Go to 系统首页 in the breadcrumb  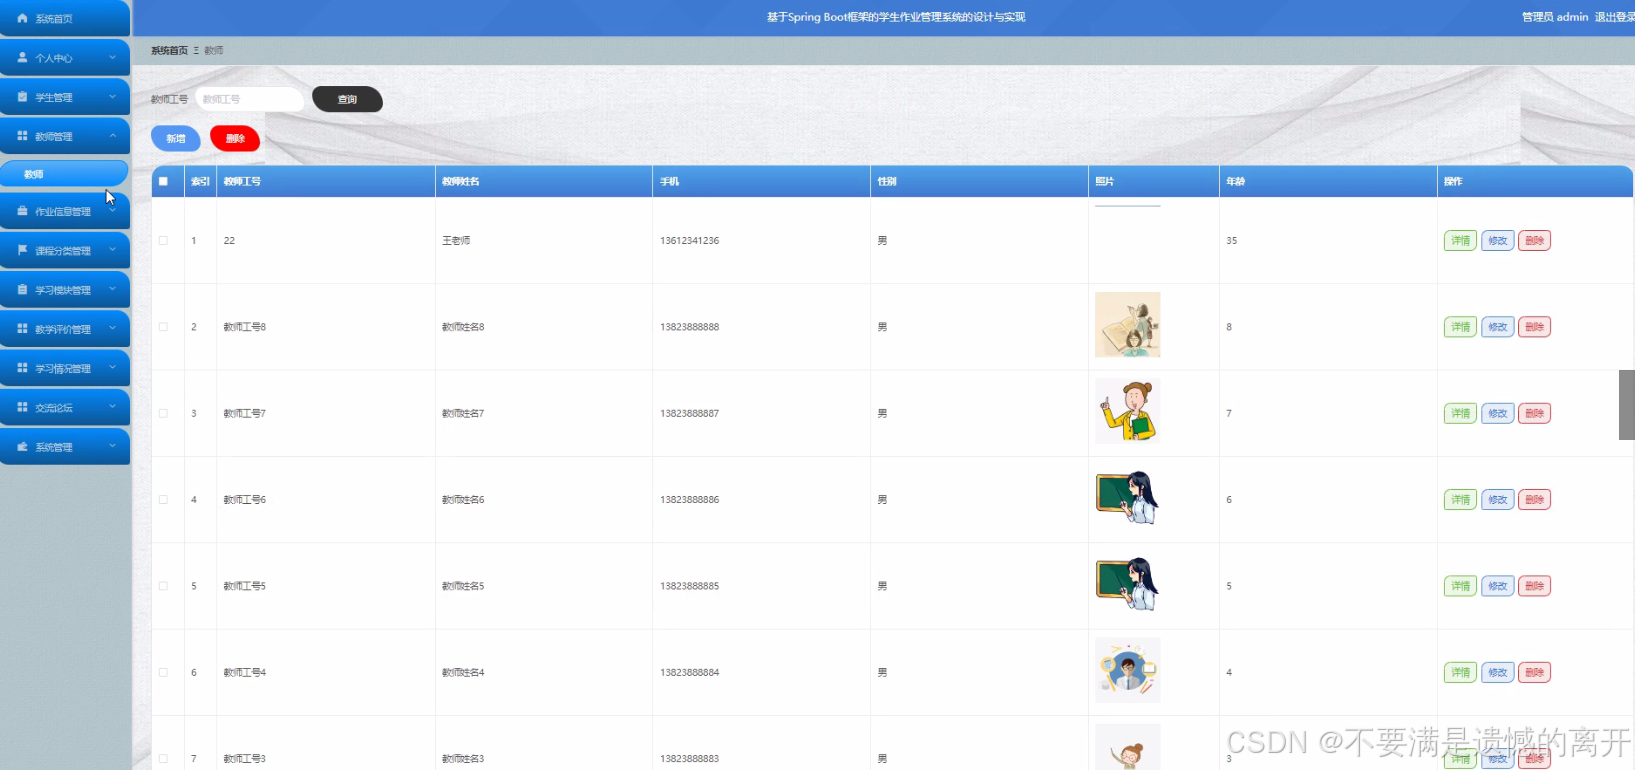169,50
